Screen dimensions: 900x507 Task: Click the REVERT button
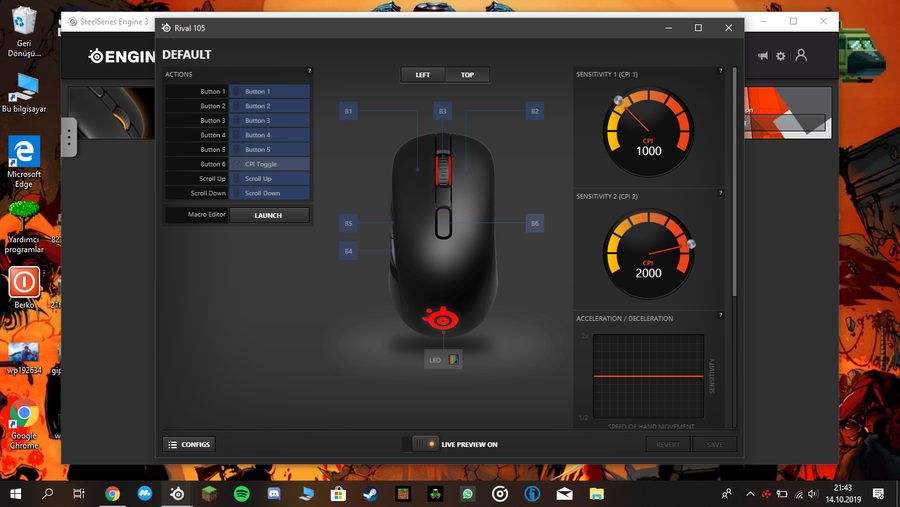(668, 444)
